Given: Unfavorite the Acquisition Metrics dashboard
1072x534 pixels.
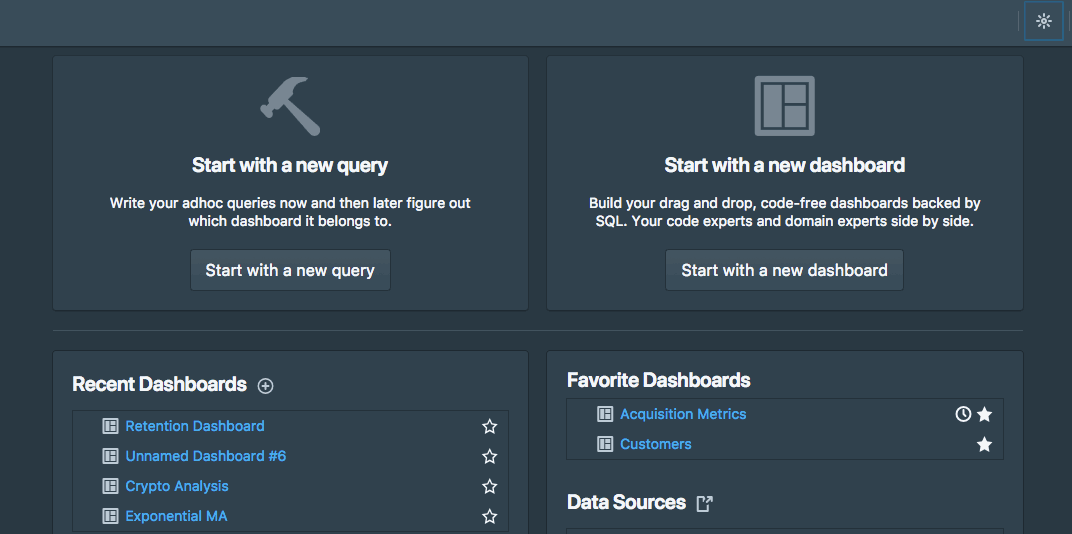Looking at the screenshot, I should [984, 414].
